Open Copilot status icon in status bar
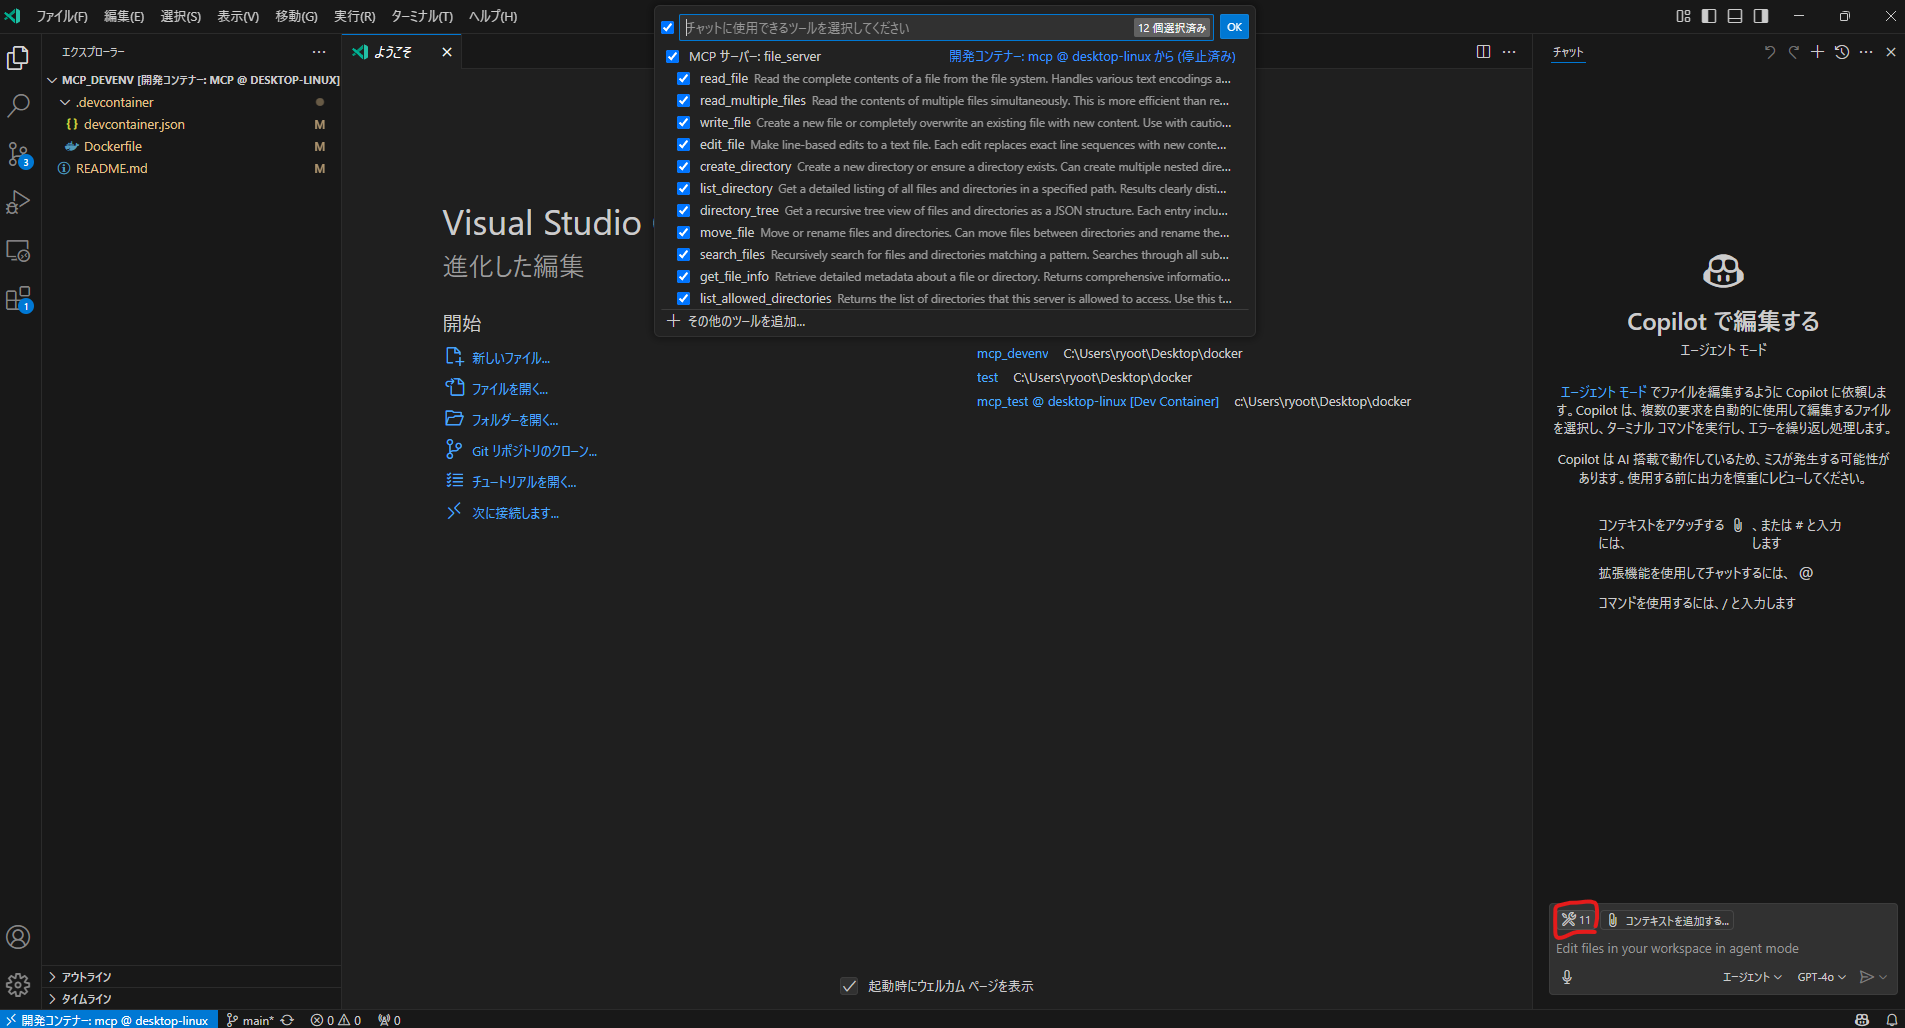 click(1862, 1020)
